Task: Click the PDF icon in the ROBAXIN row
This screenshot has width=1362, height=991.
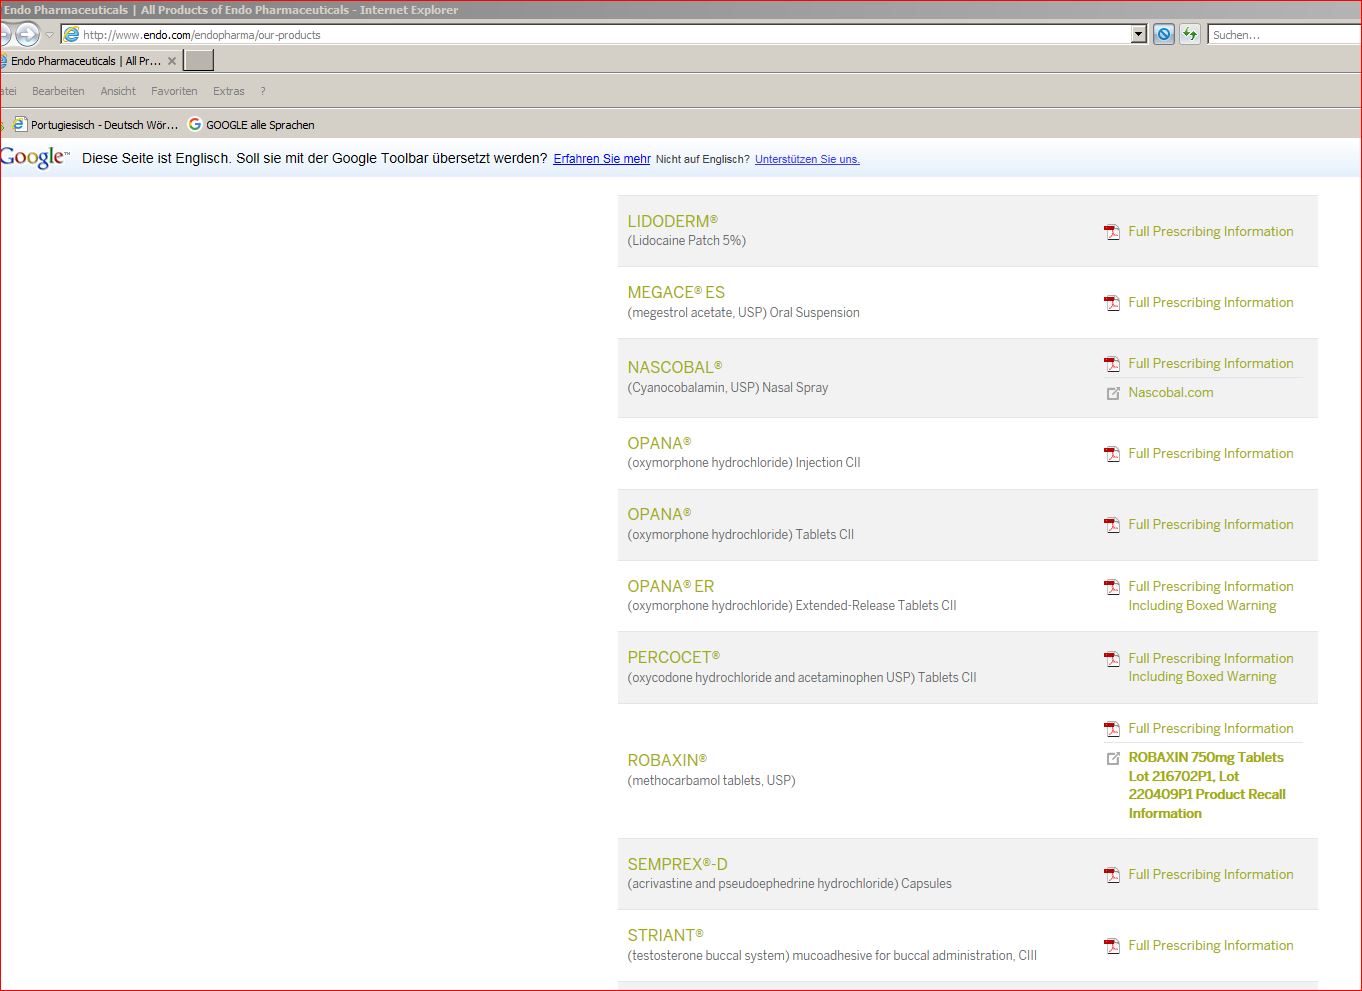Action: (x=1111, y=729)
